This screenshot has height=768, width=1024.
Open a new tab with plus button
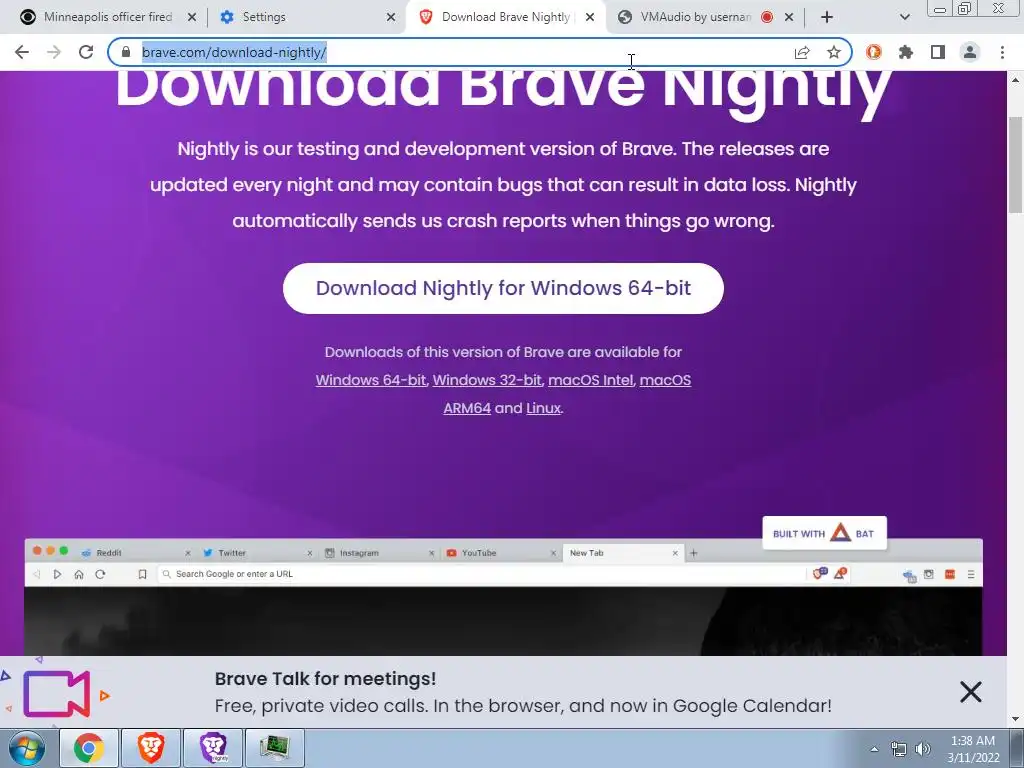coord(827,17)
